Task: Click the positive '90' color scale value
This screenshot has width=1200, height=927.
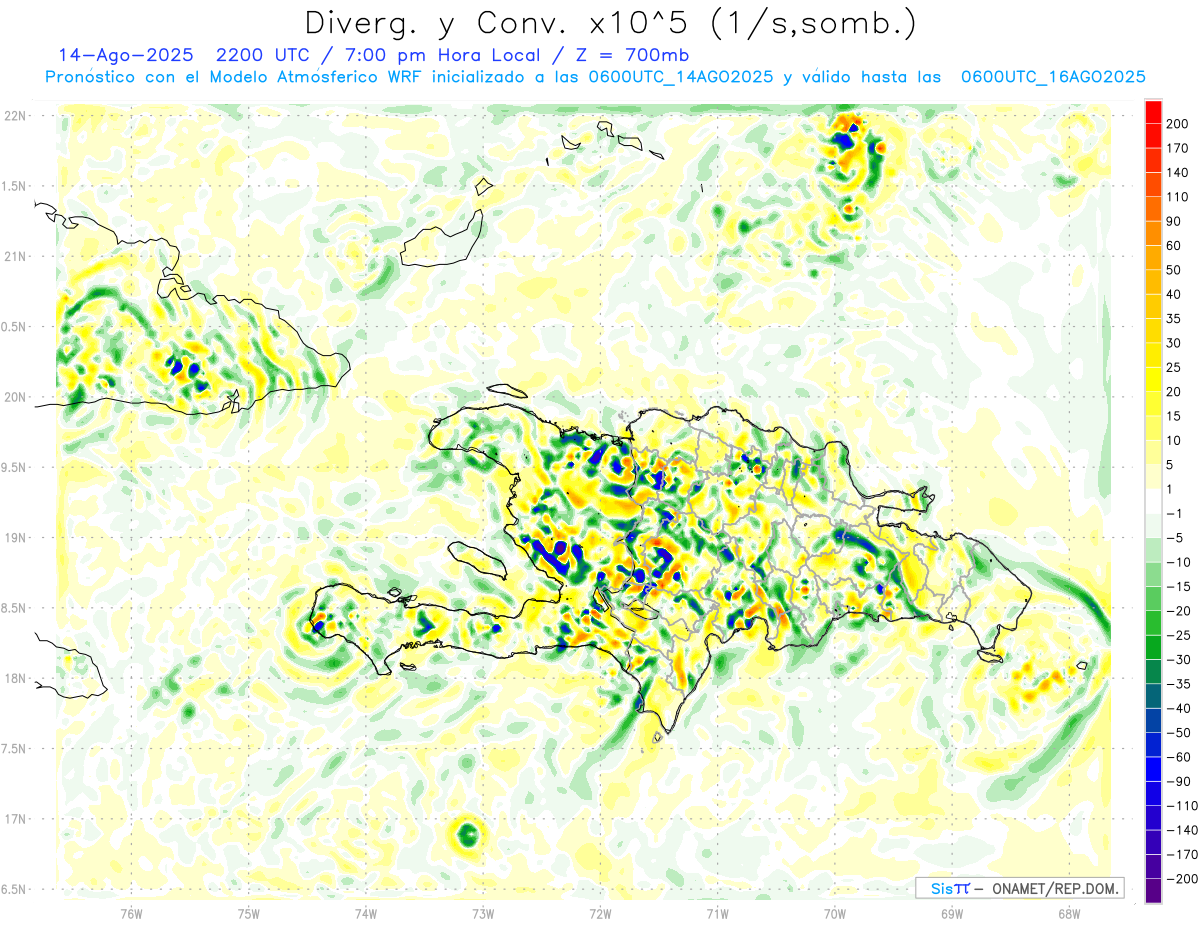Action: click(1174, 221)
